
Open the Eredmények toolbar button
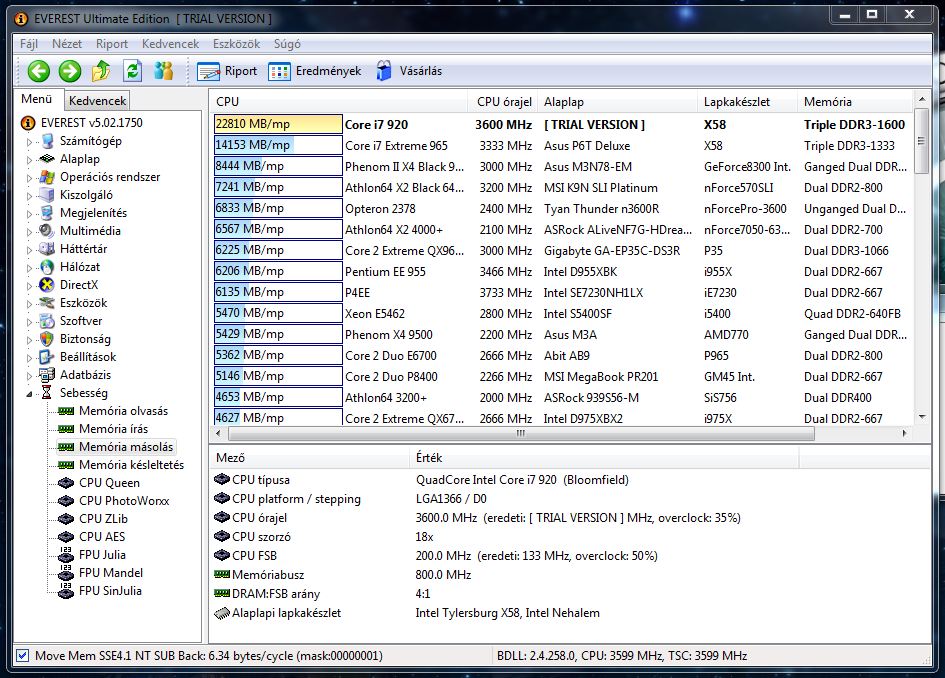[315, 71]
